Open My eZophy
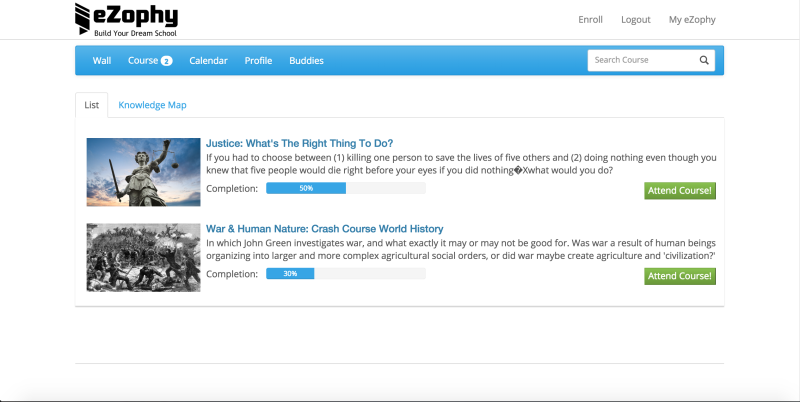The height and width of the screenshot is (402, 800). [x=692, y=19]
